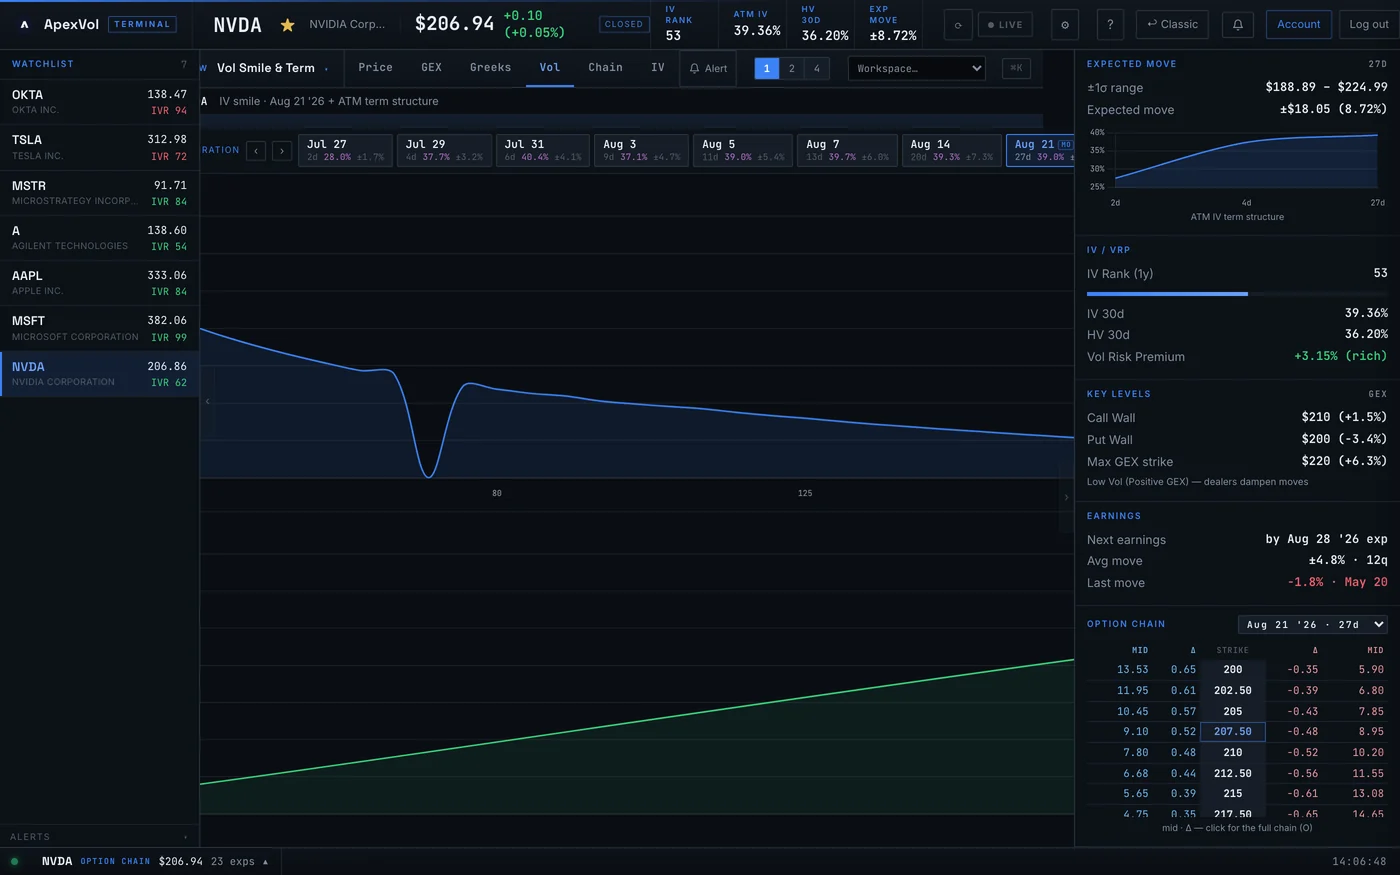Go to the next expiration with the right arrow
1400x875 pixels.
tap(282, 151)
